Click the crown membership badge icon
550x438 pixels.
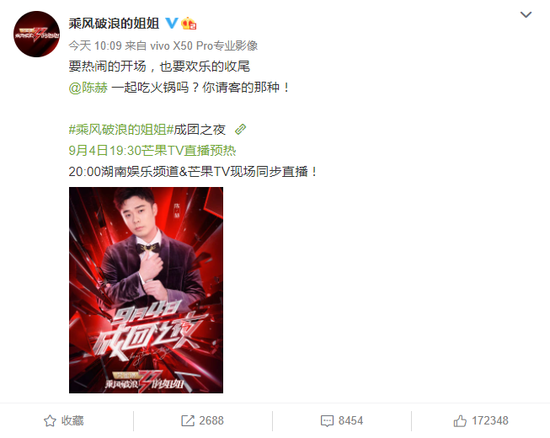pos(189,23)
